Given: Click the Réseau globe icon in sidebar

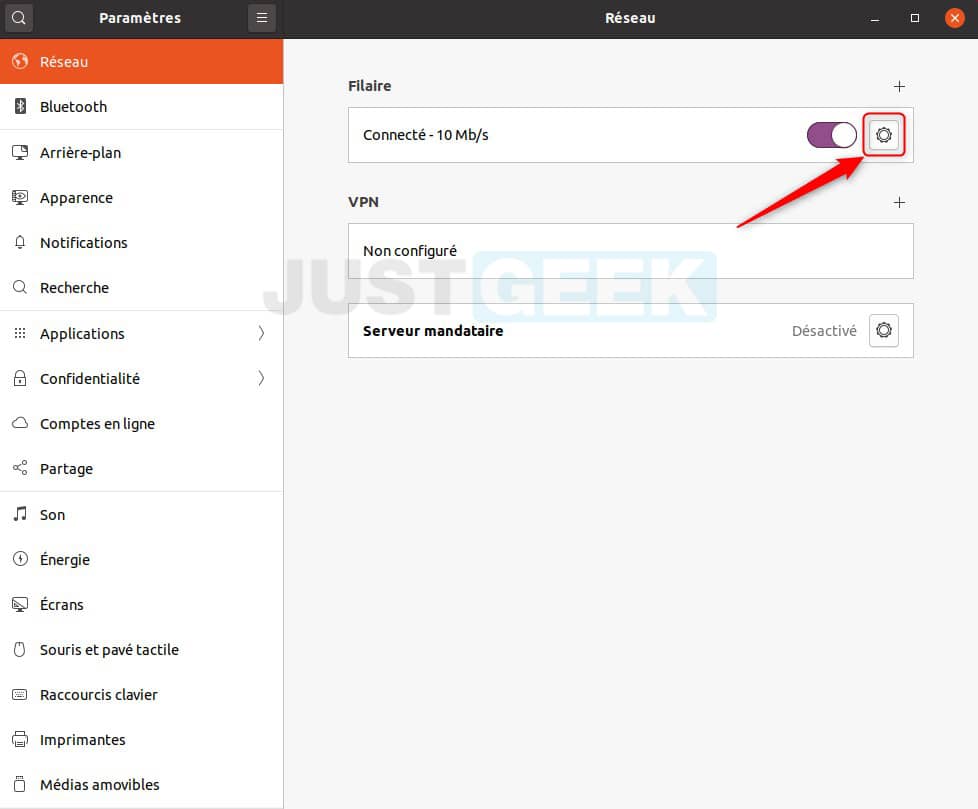Looking at the screenshot, I should (20, 61).
